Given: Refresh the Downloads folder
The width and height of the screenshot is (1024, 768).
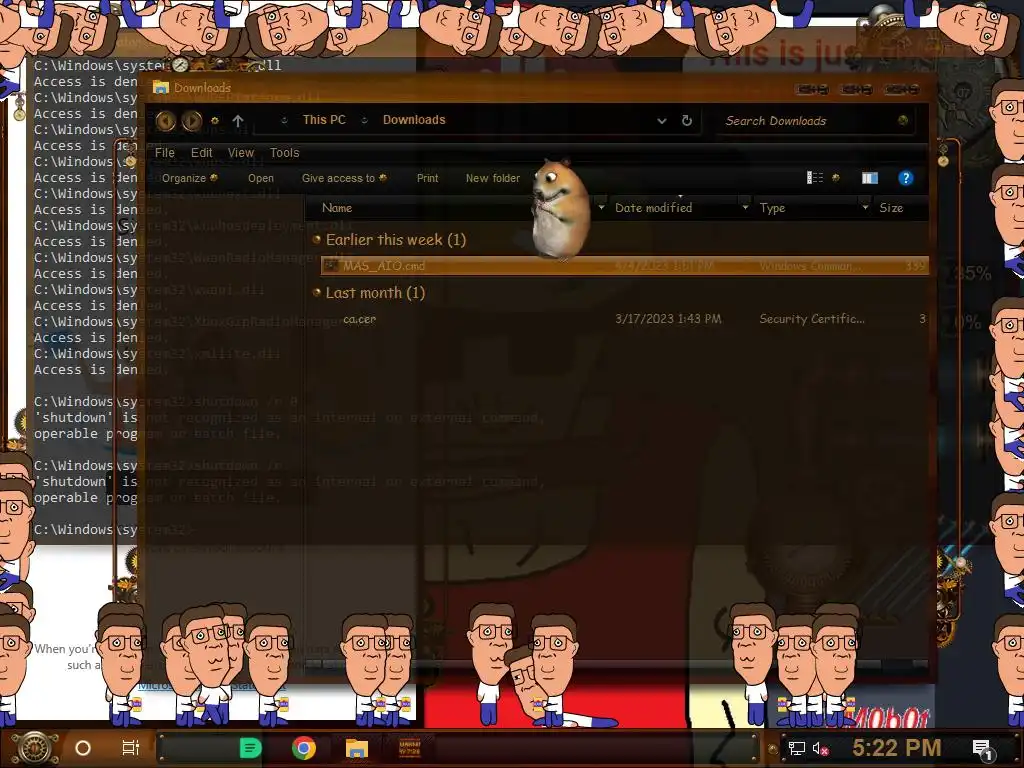Looking at the screenshot, I should (x=686, y=121).
